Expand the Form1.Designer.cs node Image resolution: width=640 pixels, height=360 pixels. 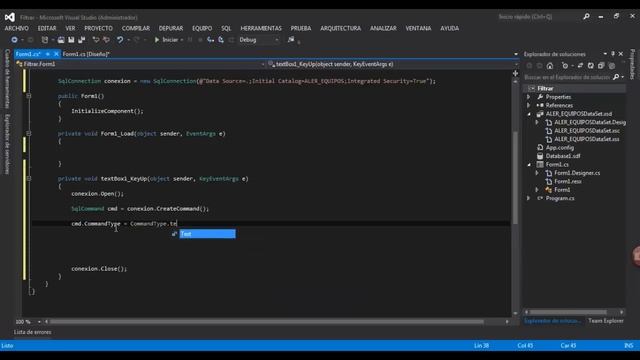click(x=537, y=173)
